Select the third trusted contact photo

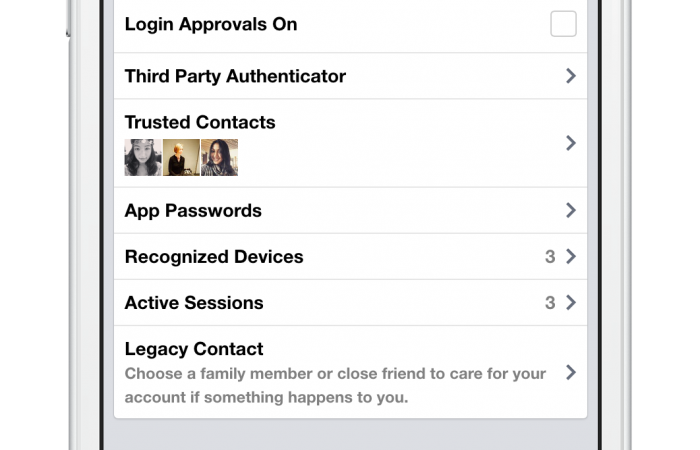pyautogui.click(x=219, y=157)
